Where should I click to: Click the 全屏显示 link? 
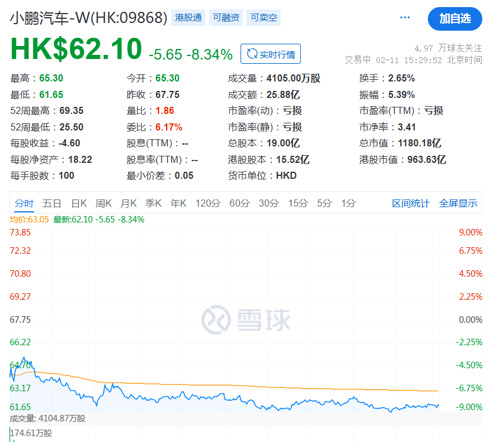click(458, 203)
